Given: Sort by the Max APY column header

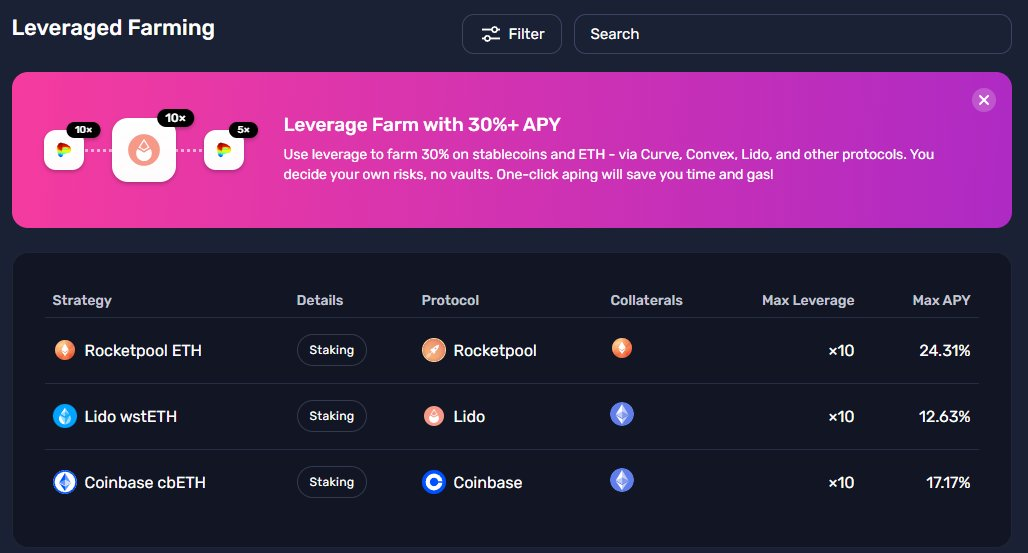Looking at the screenshot, I should (x=941, y=300).
